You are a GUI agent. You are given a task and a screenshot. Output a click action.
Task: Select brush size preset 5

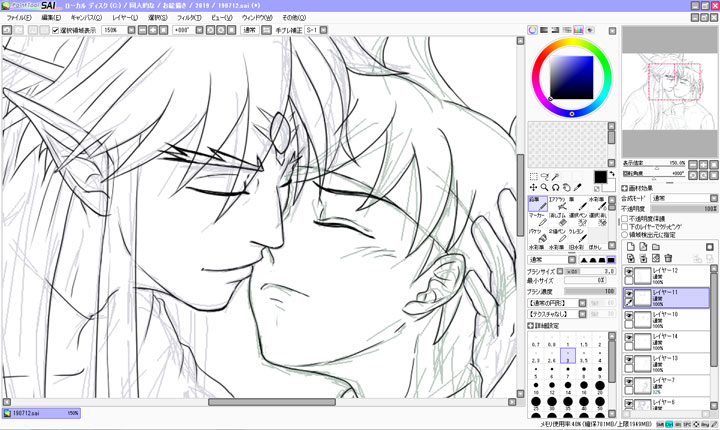(536, 373)
